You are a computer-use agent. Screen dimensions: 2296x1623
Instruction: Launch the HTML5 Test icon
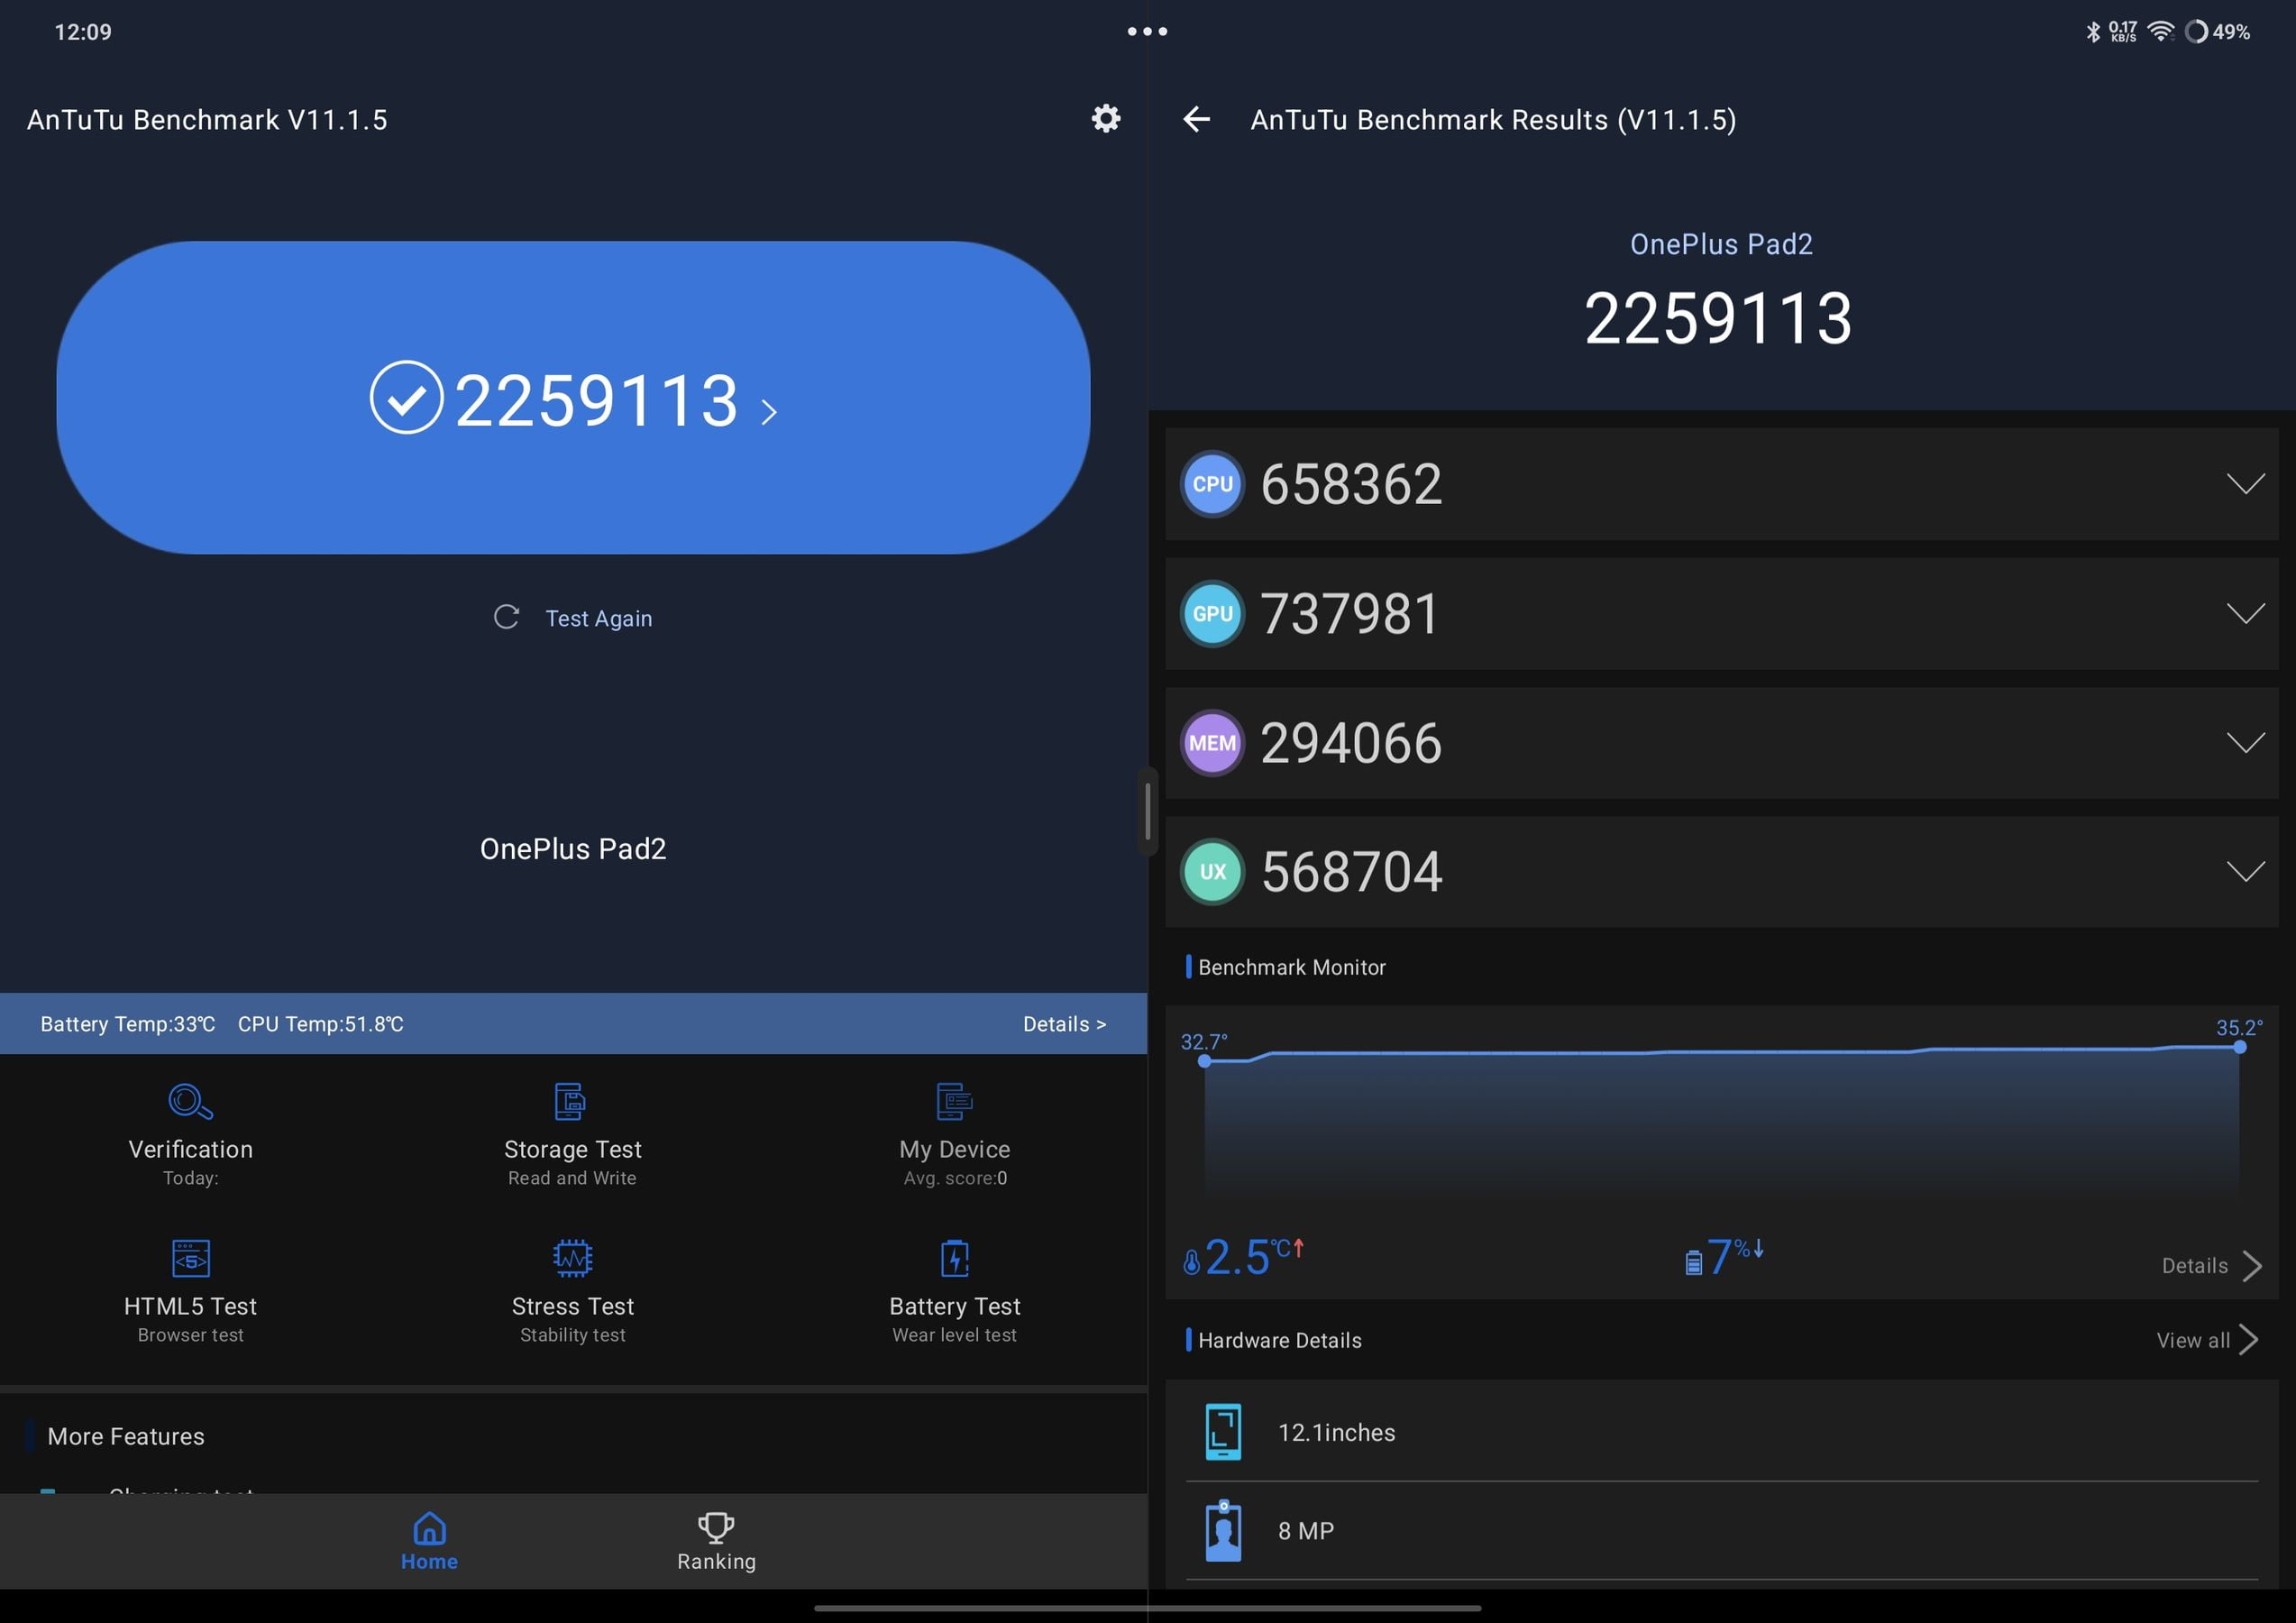190,1258
